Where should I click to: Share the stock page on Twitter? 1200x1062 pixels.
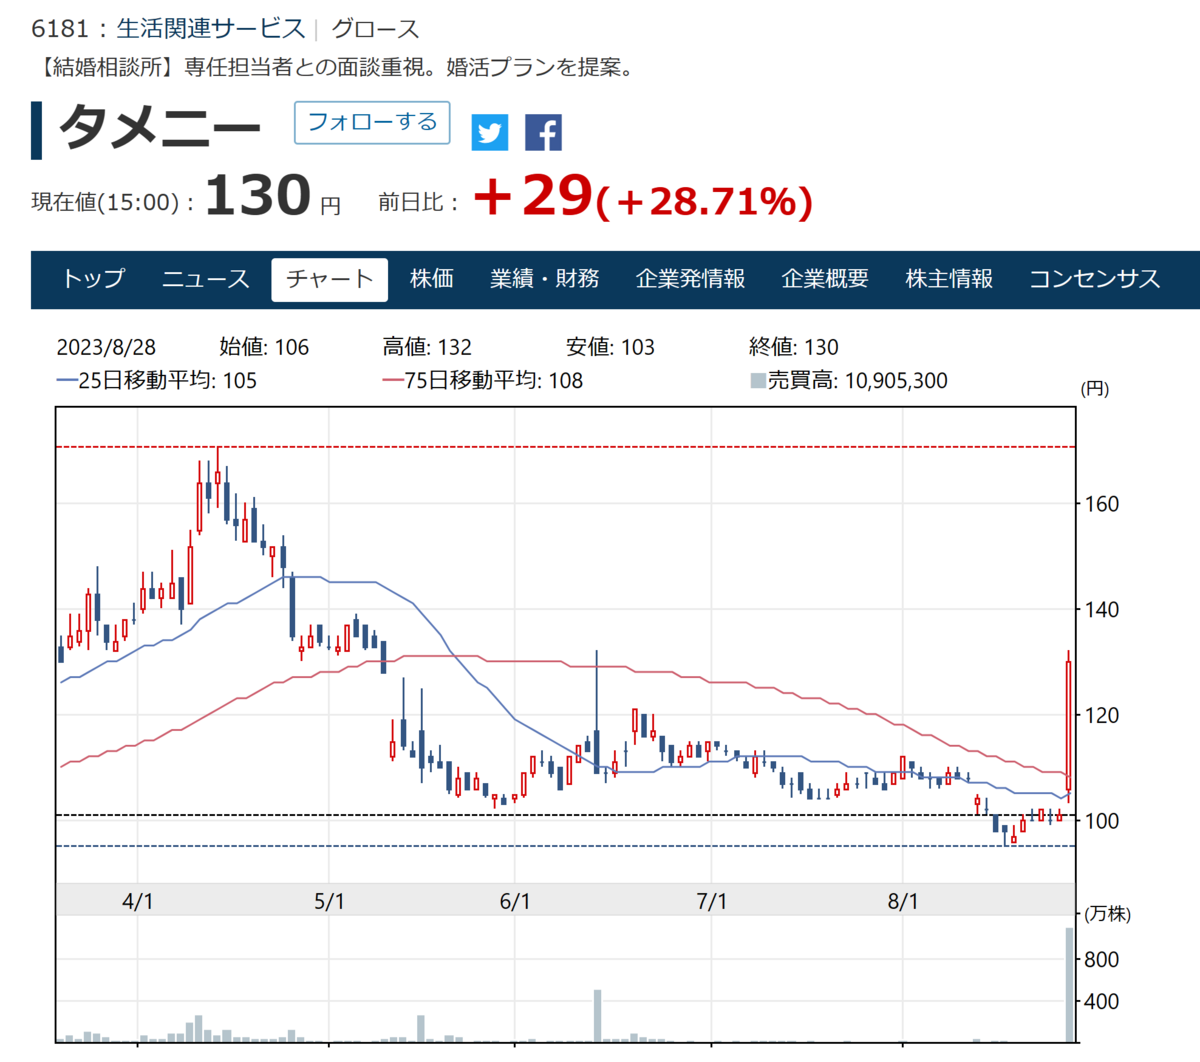click(490, 132)
